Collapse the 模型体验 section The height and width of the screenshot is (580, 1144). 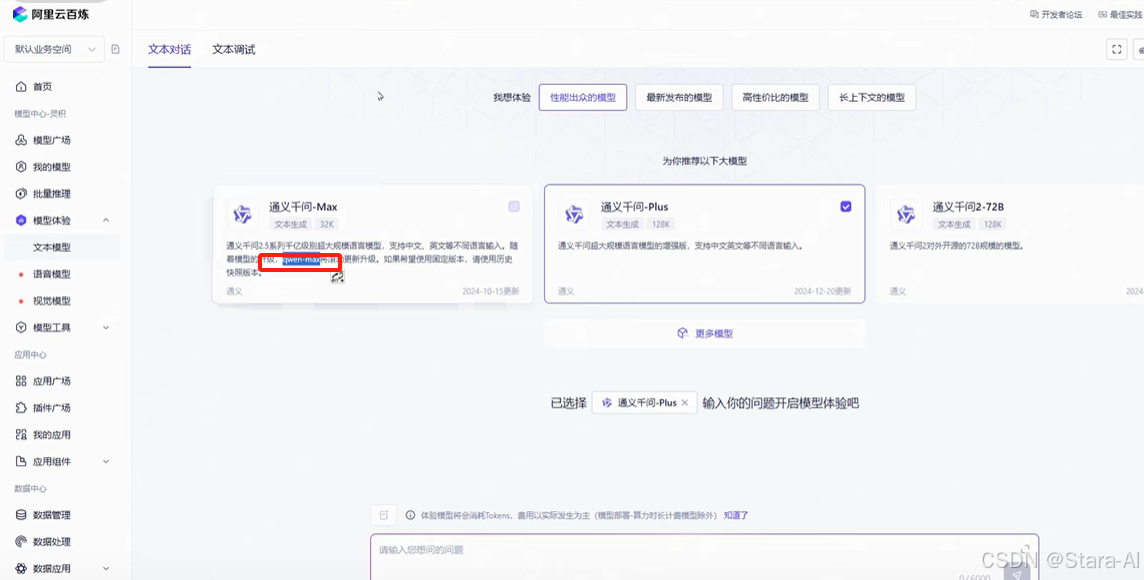tap(106, 220)
